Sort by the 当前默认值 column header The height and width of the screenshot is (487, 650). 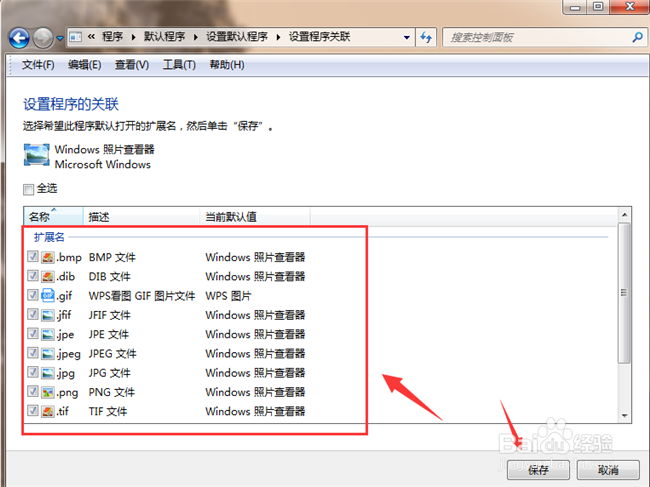255,216
